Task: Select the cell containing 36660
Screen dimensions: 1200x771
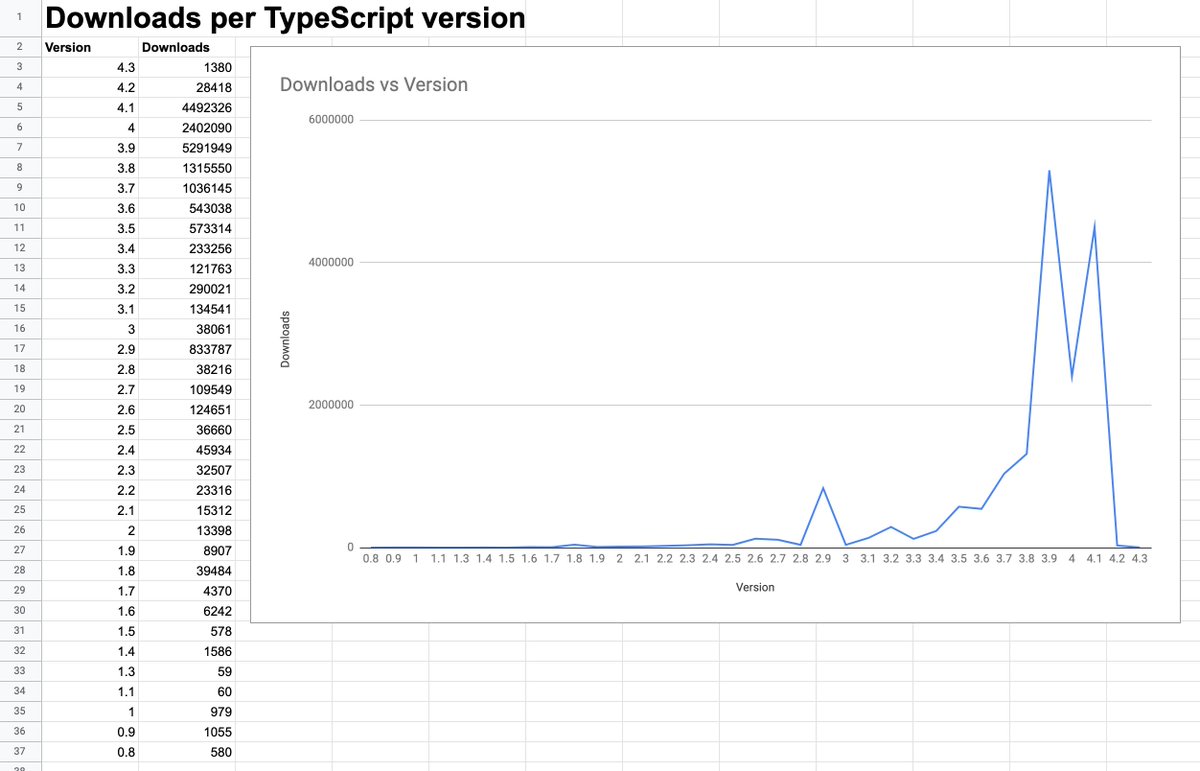Action: click(187, 429)
